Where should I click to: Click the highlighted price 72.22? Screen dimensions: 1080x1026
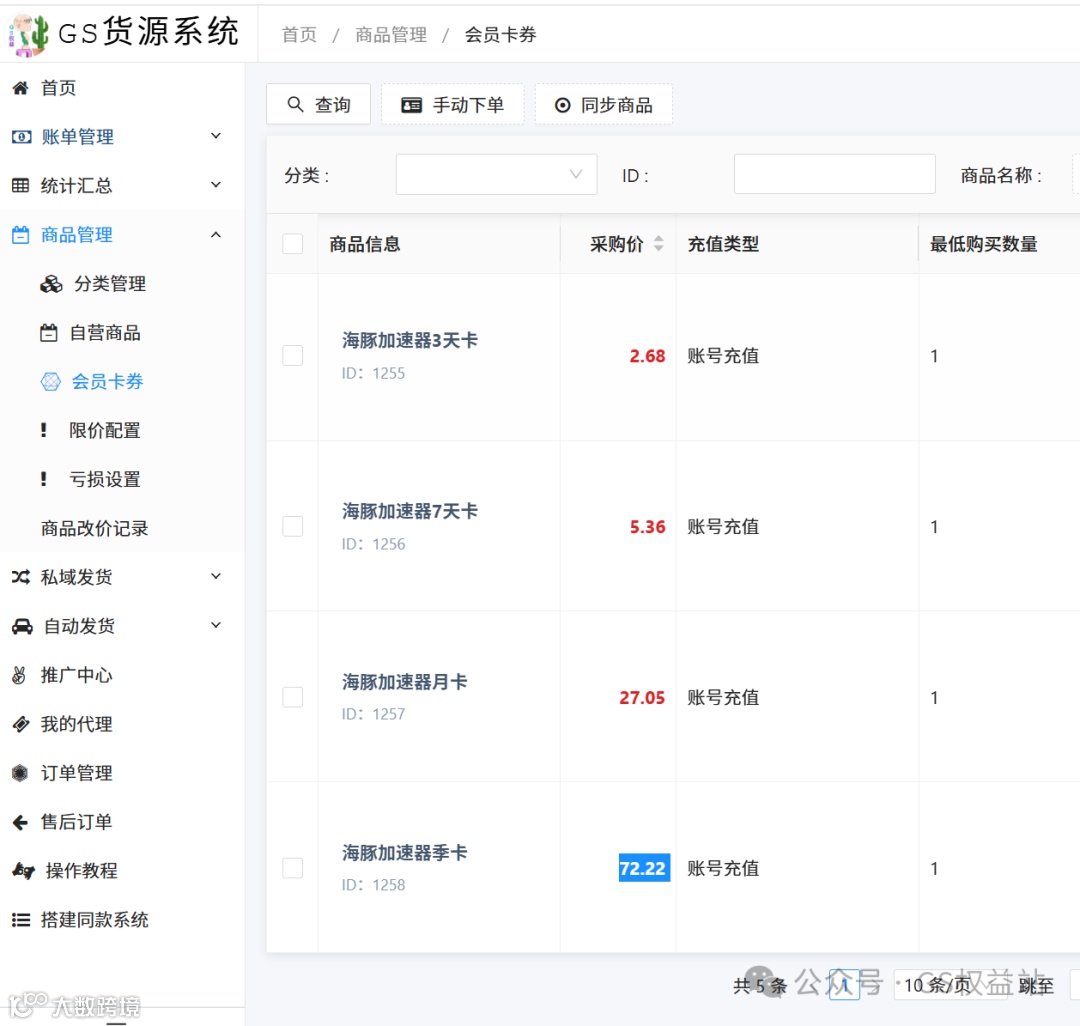point(644,868)
